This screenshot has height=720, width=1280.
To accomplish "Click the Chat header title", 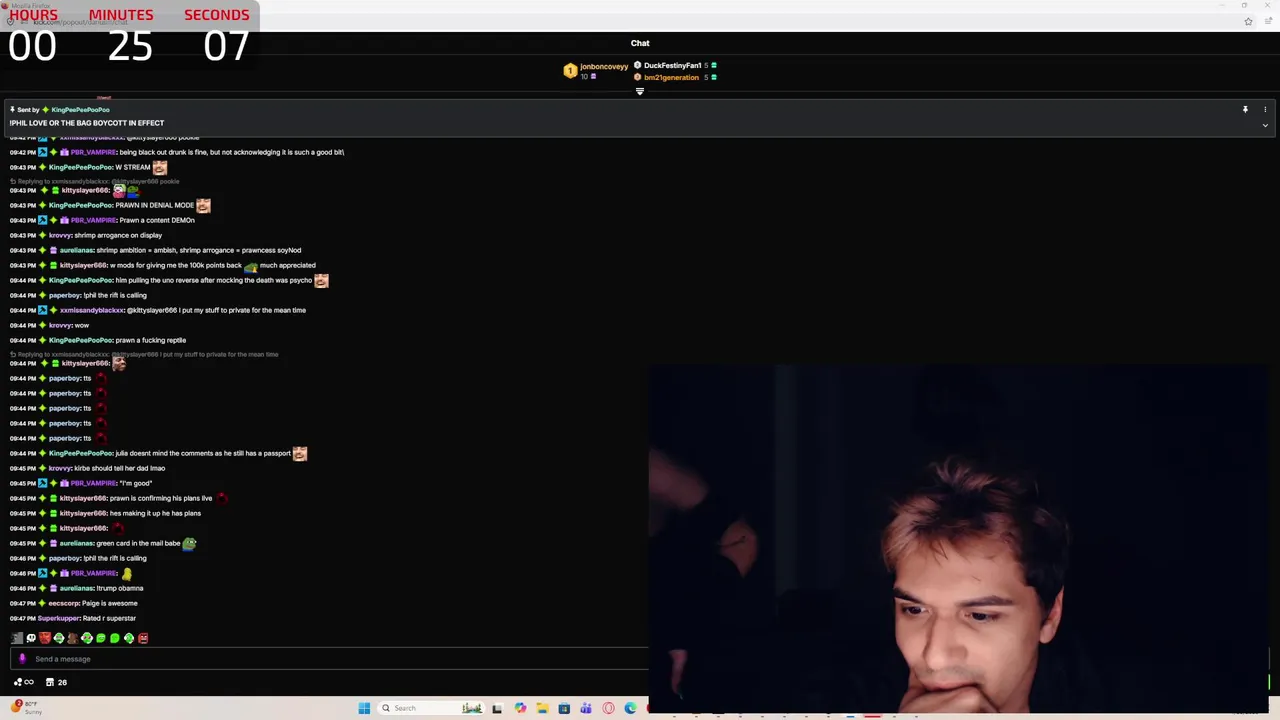I will click(640, 43).
